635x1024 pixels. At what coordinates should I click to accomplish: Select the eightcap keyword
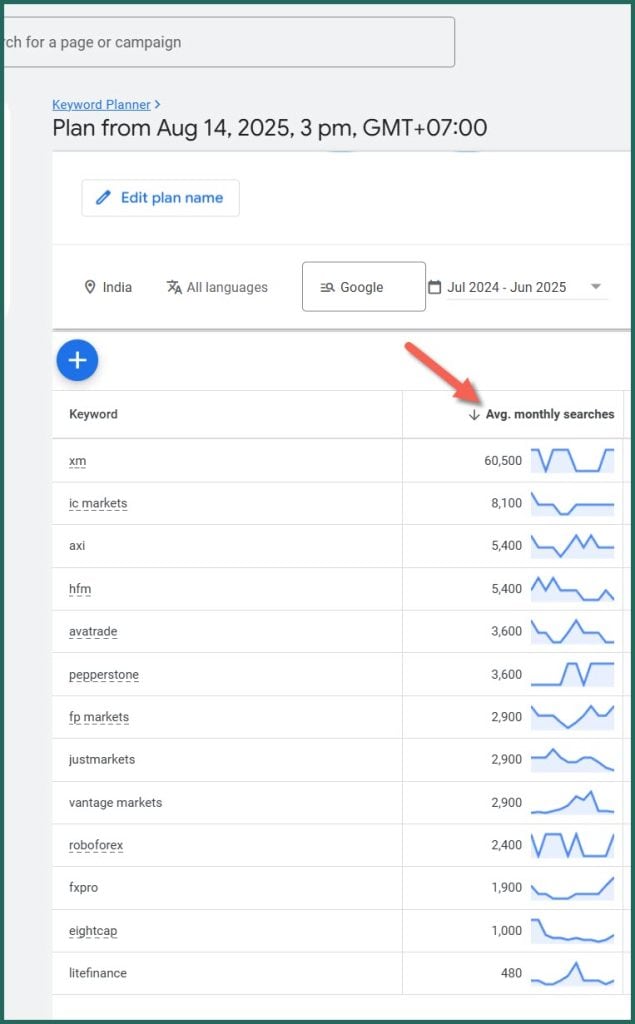(93, 931)
